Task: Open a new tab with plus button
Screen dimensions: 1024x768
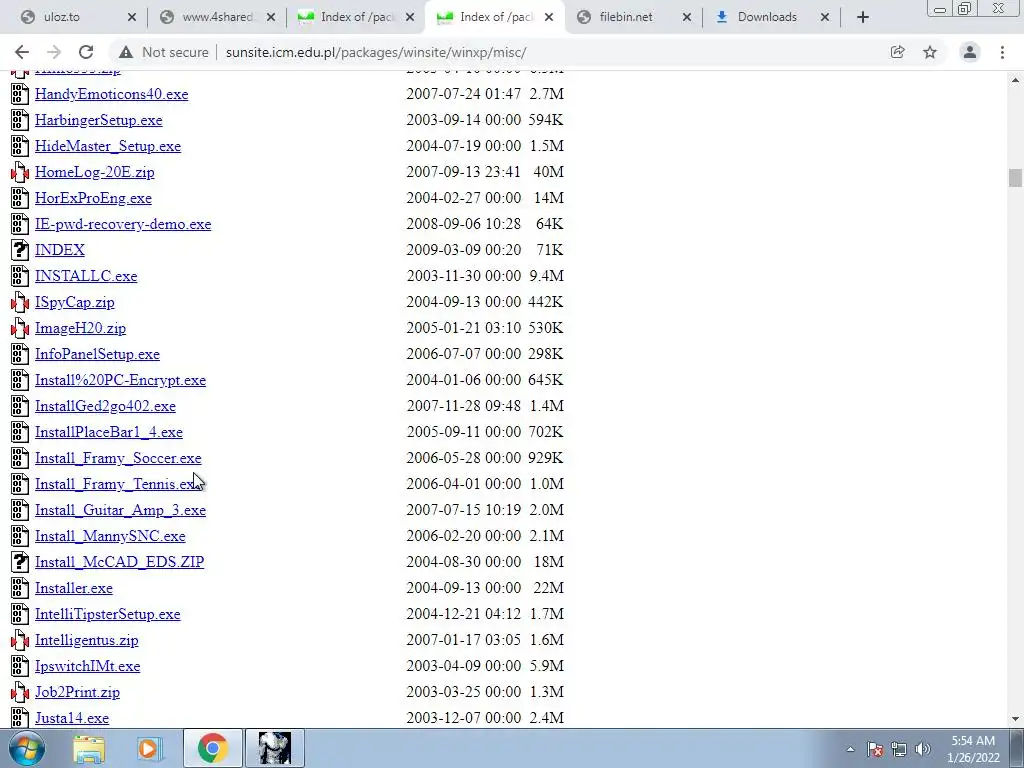Action: pyautogui.click(x=863, y=17)
